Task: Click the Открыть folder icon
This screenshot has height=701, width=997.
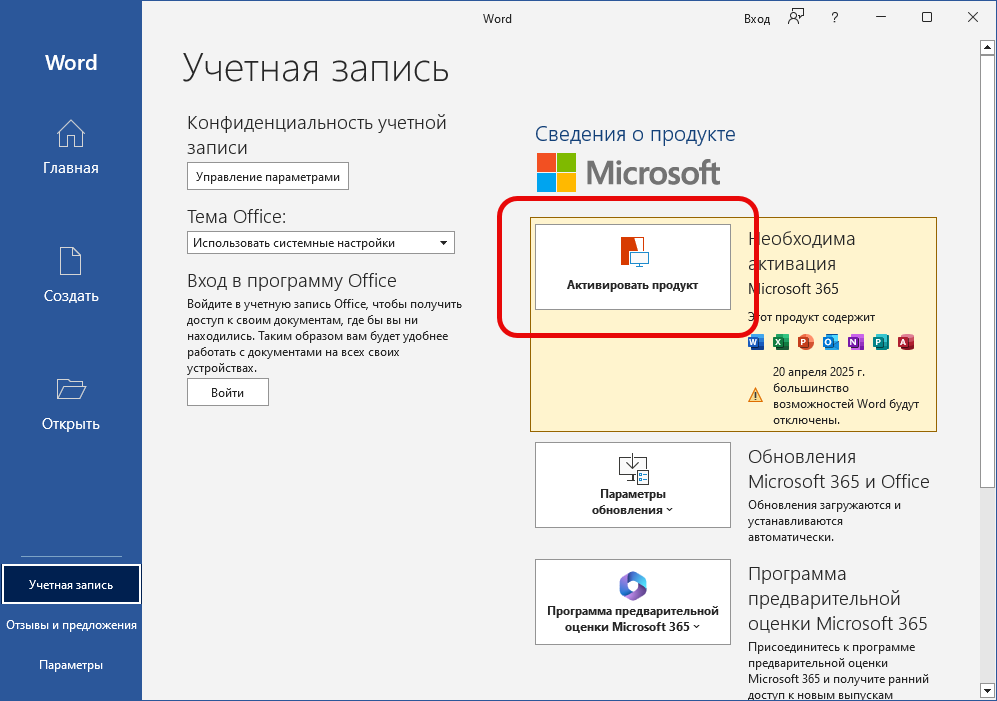Action: 70,389
